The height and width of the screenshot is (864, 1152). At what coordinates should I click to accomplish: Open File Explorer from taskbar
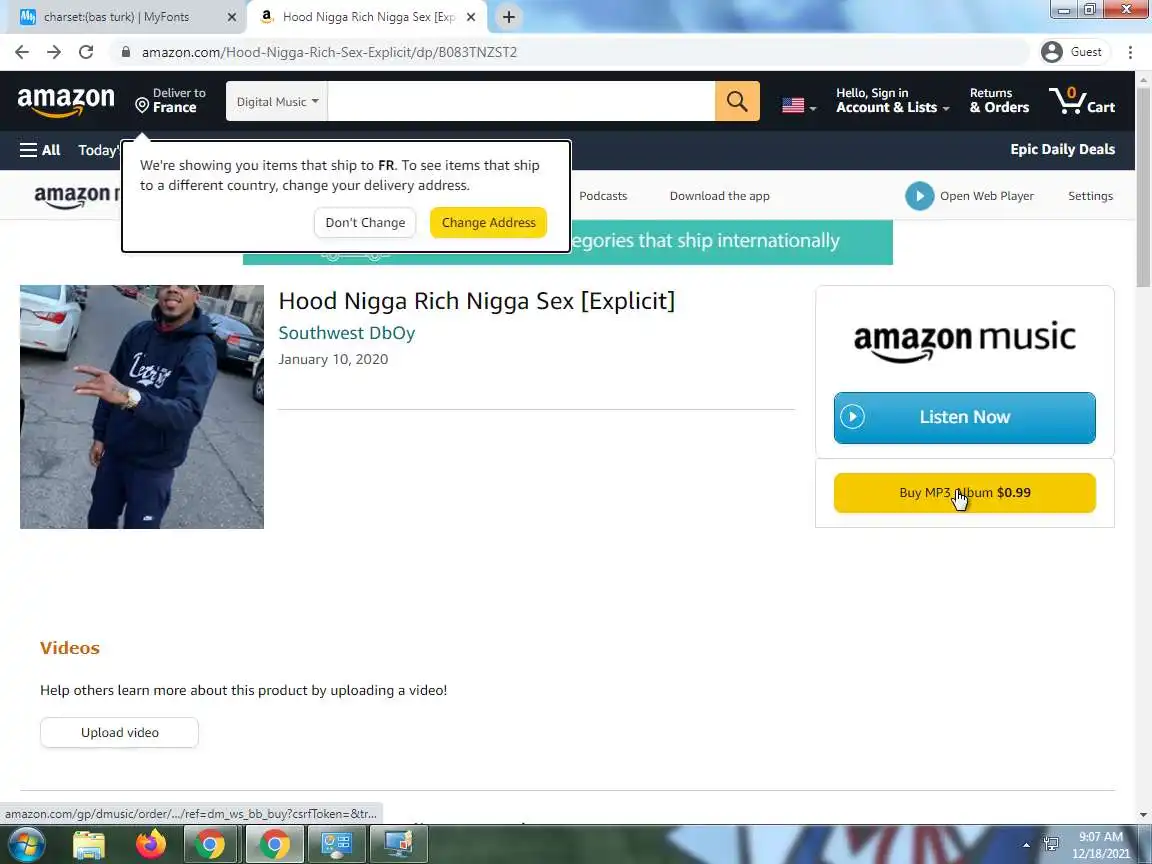pyautogui.click(x=89, y=844)
